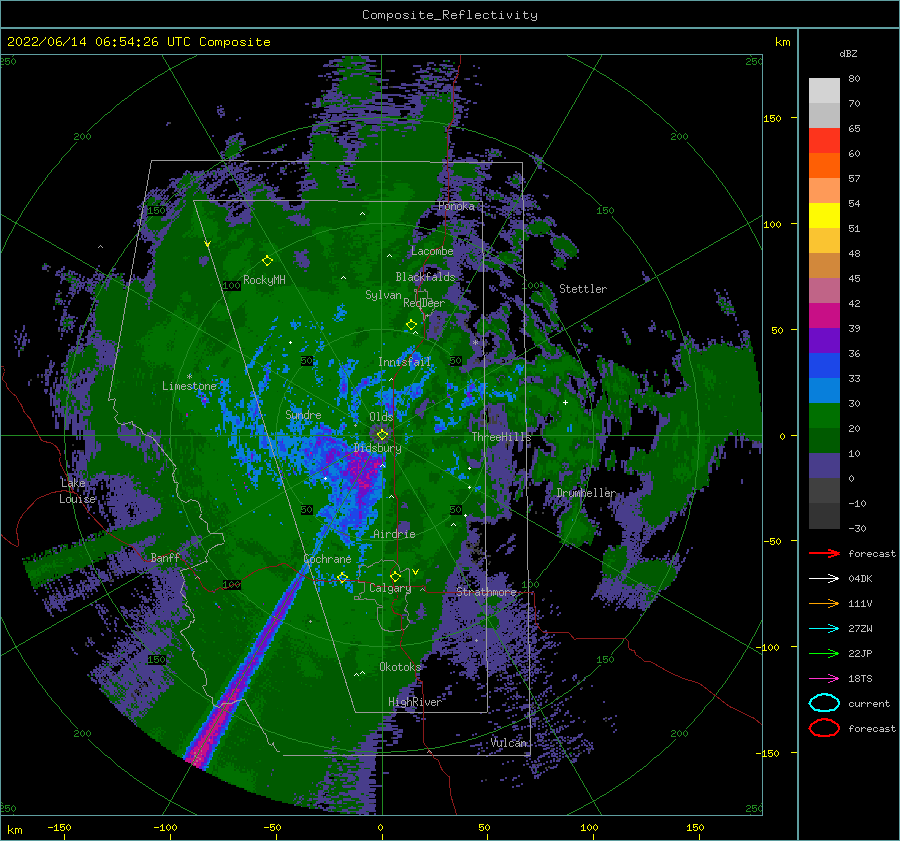
Task: Click the yellow diamond marker above RockyMH
Action: 267,261
